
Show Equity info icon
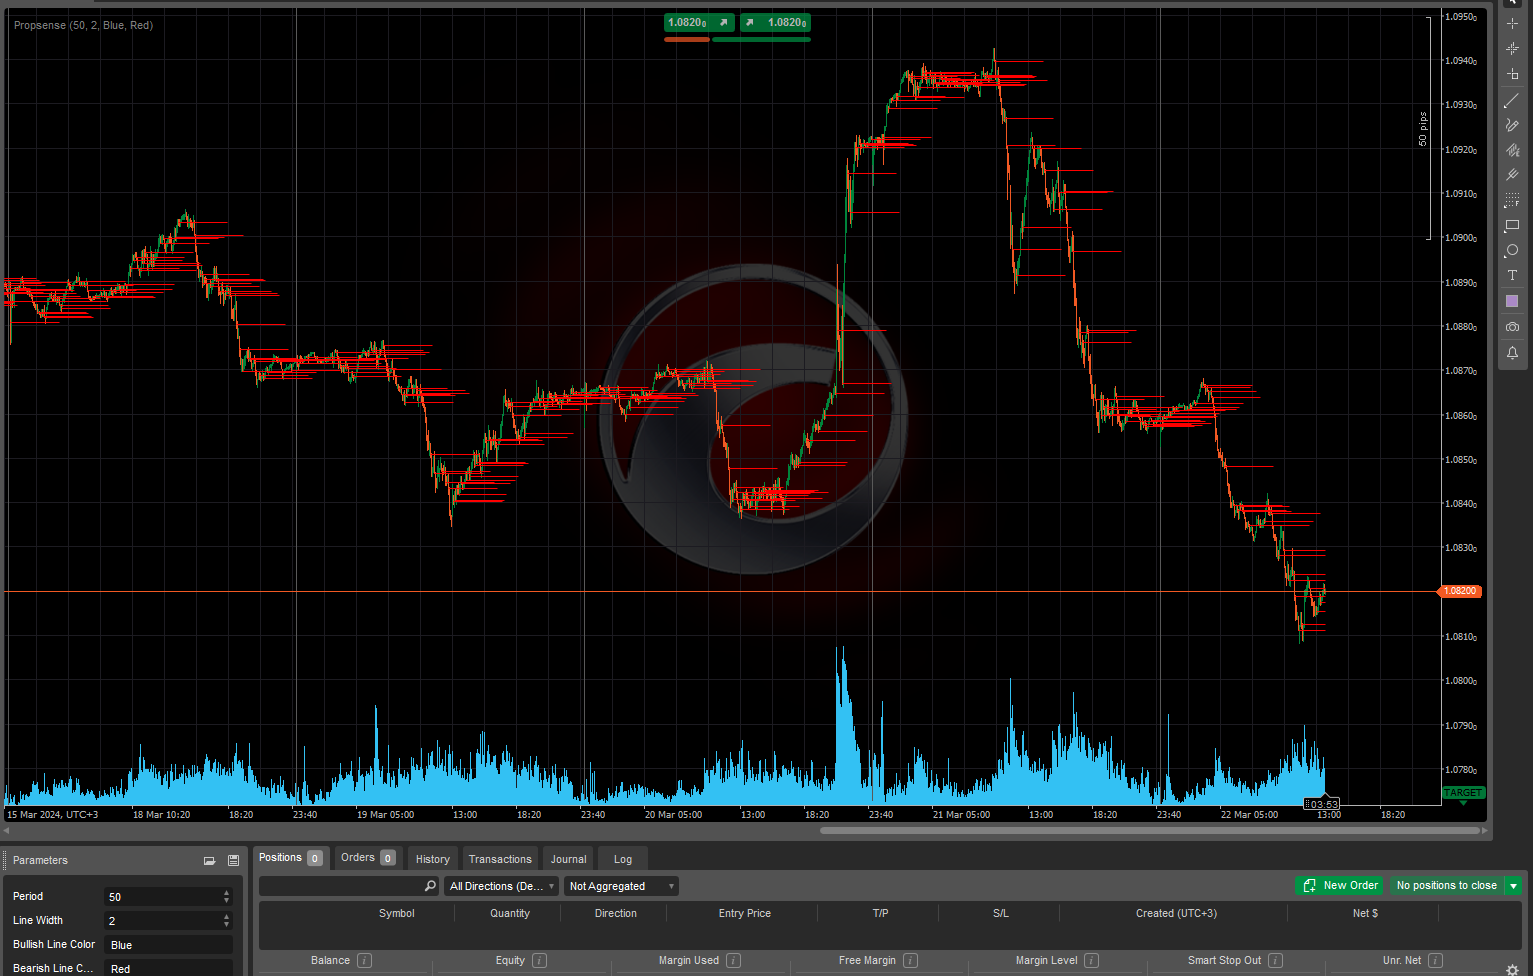click(539, 960)
